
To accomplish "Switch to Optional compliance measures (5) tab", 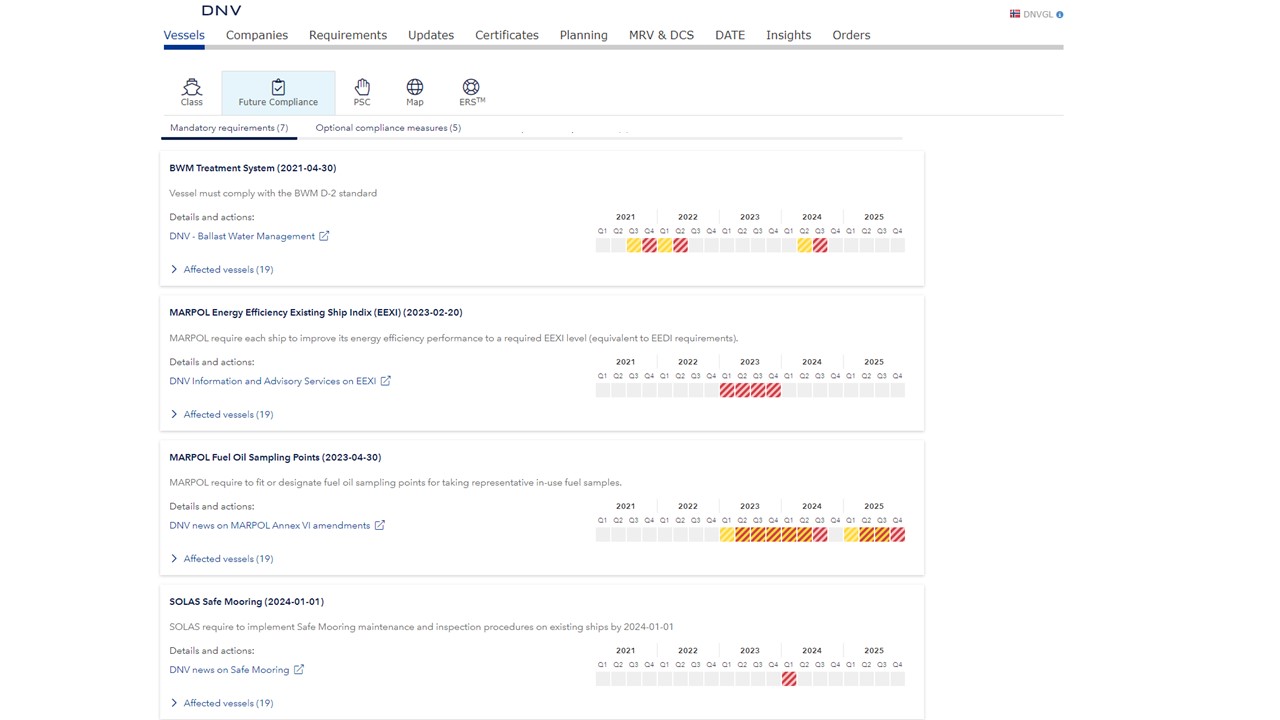I will coord(388,128).
